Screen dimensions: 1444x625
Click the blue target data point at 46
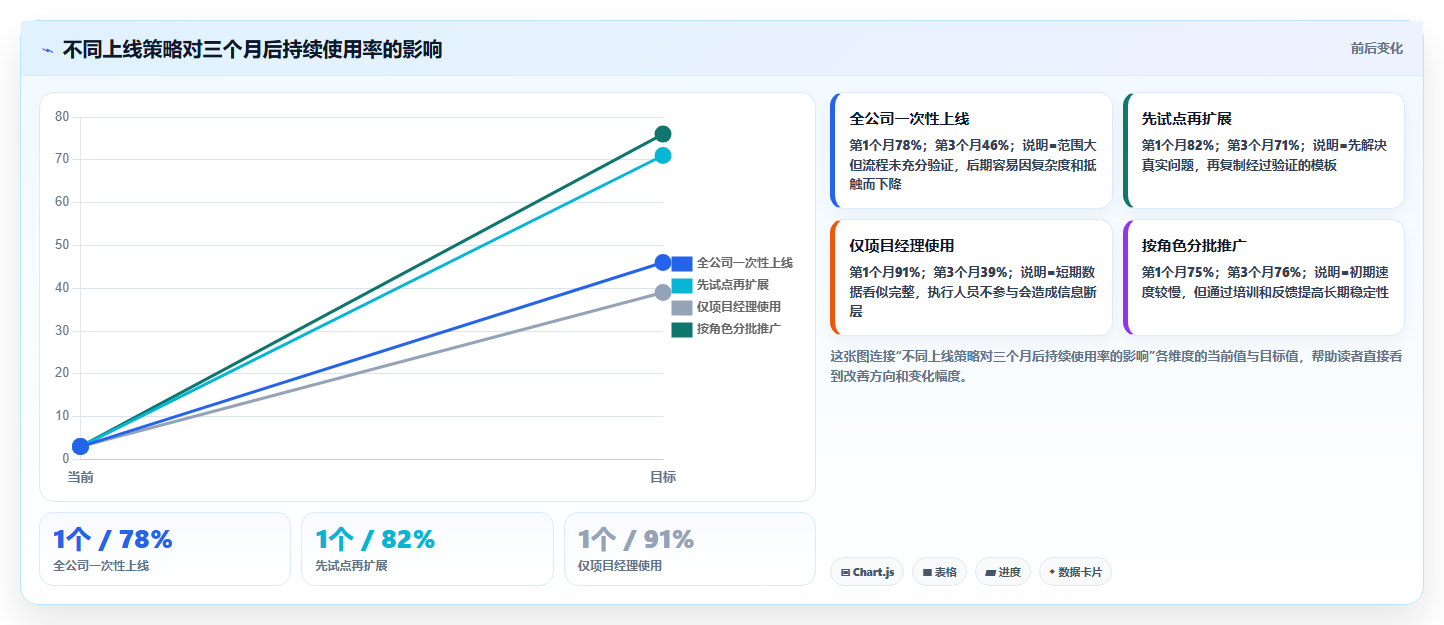pyautogui.click(x=662, y=262)
